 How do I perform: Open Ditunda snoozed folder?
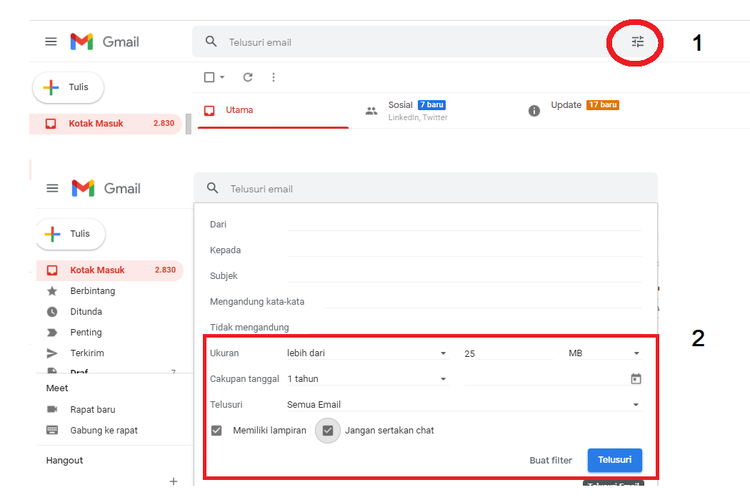(86, 311)
